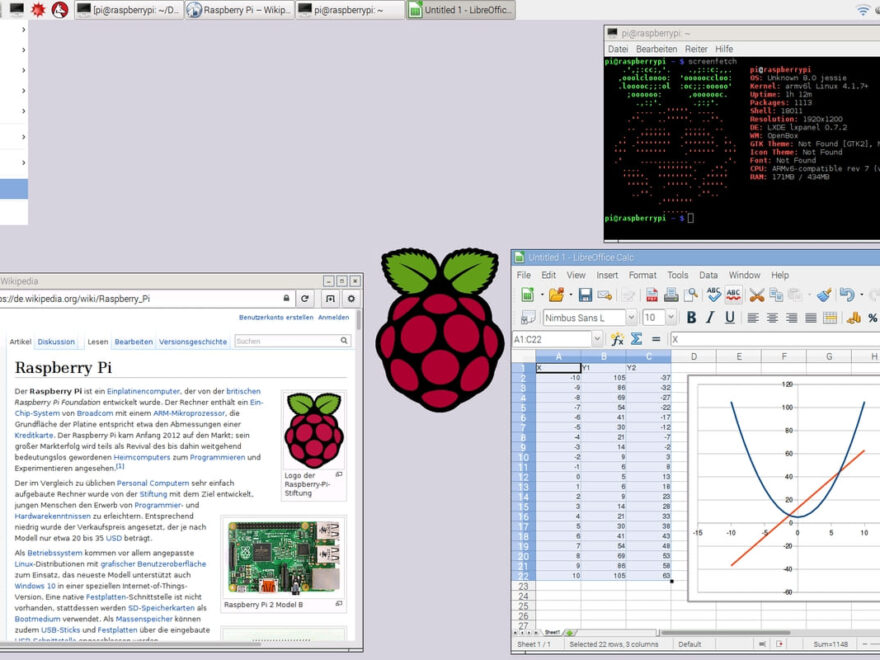Viewport: 880px width, 660px height.
Task: Click the email document envelope icon
Action: point(604,295)
